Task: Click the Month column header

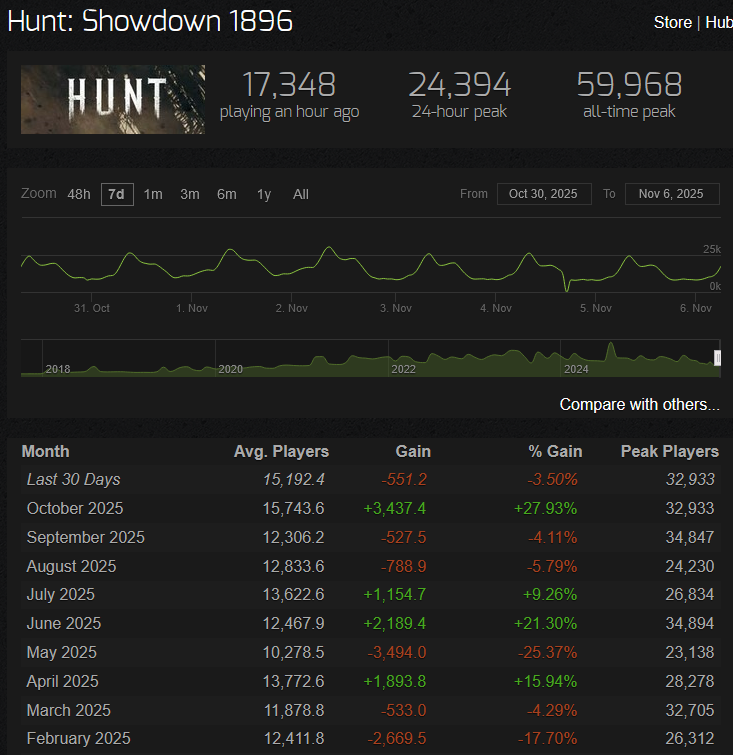Action: [x=45, y=452]
